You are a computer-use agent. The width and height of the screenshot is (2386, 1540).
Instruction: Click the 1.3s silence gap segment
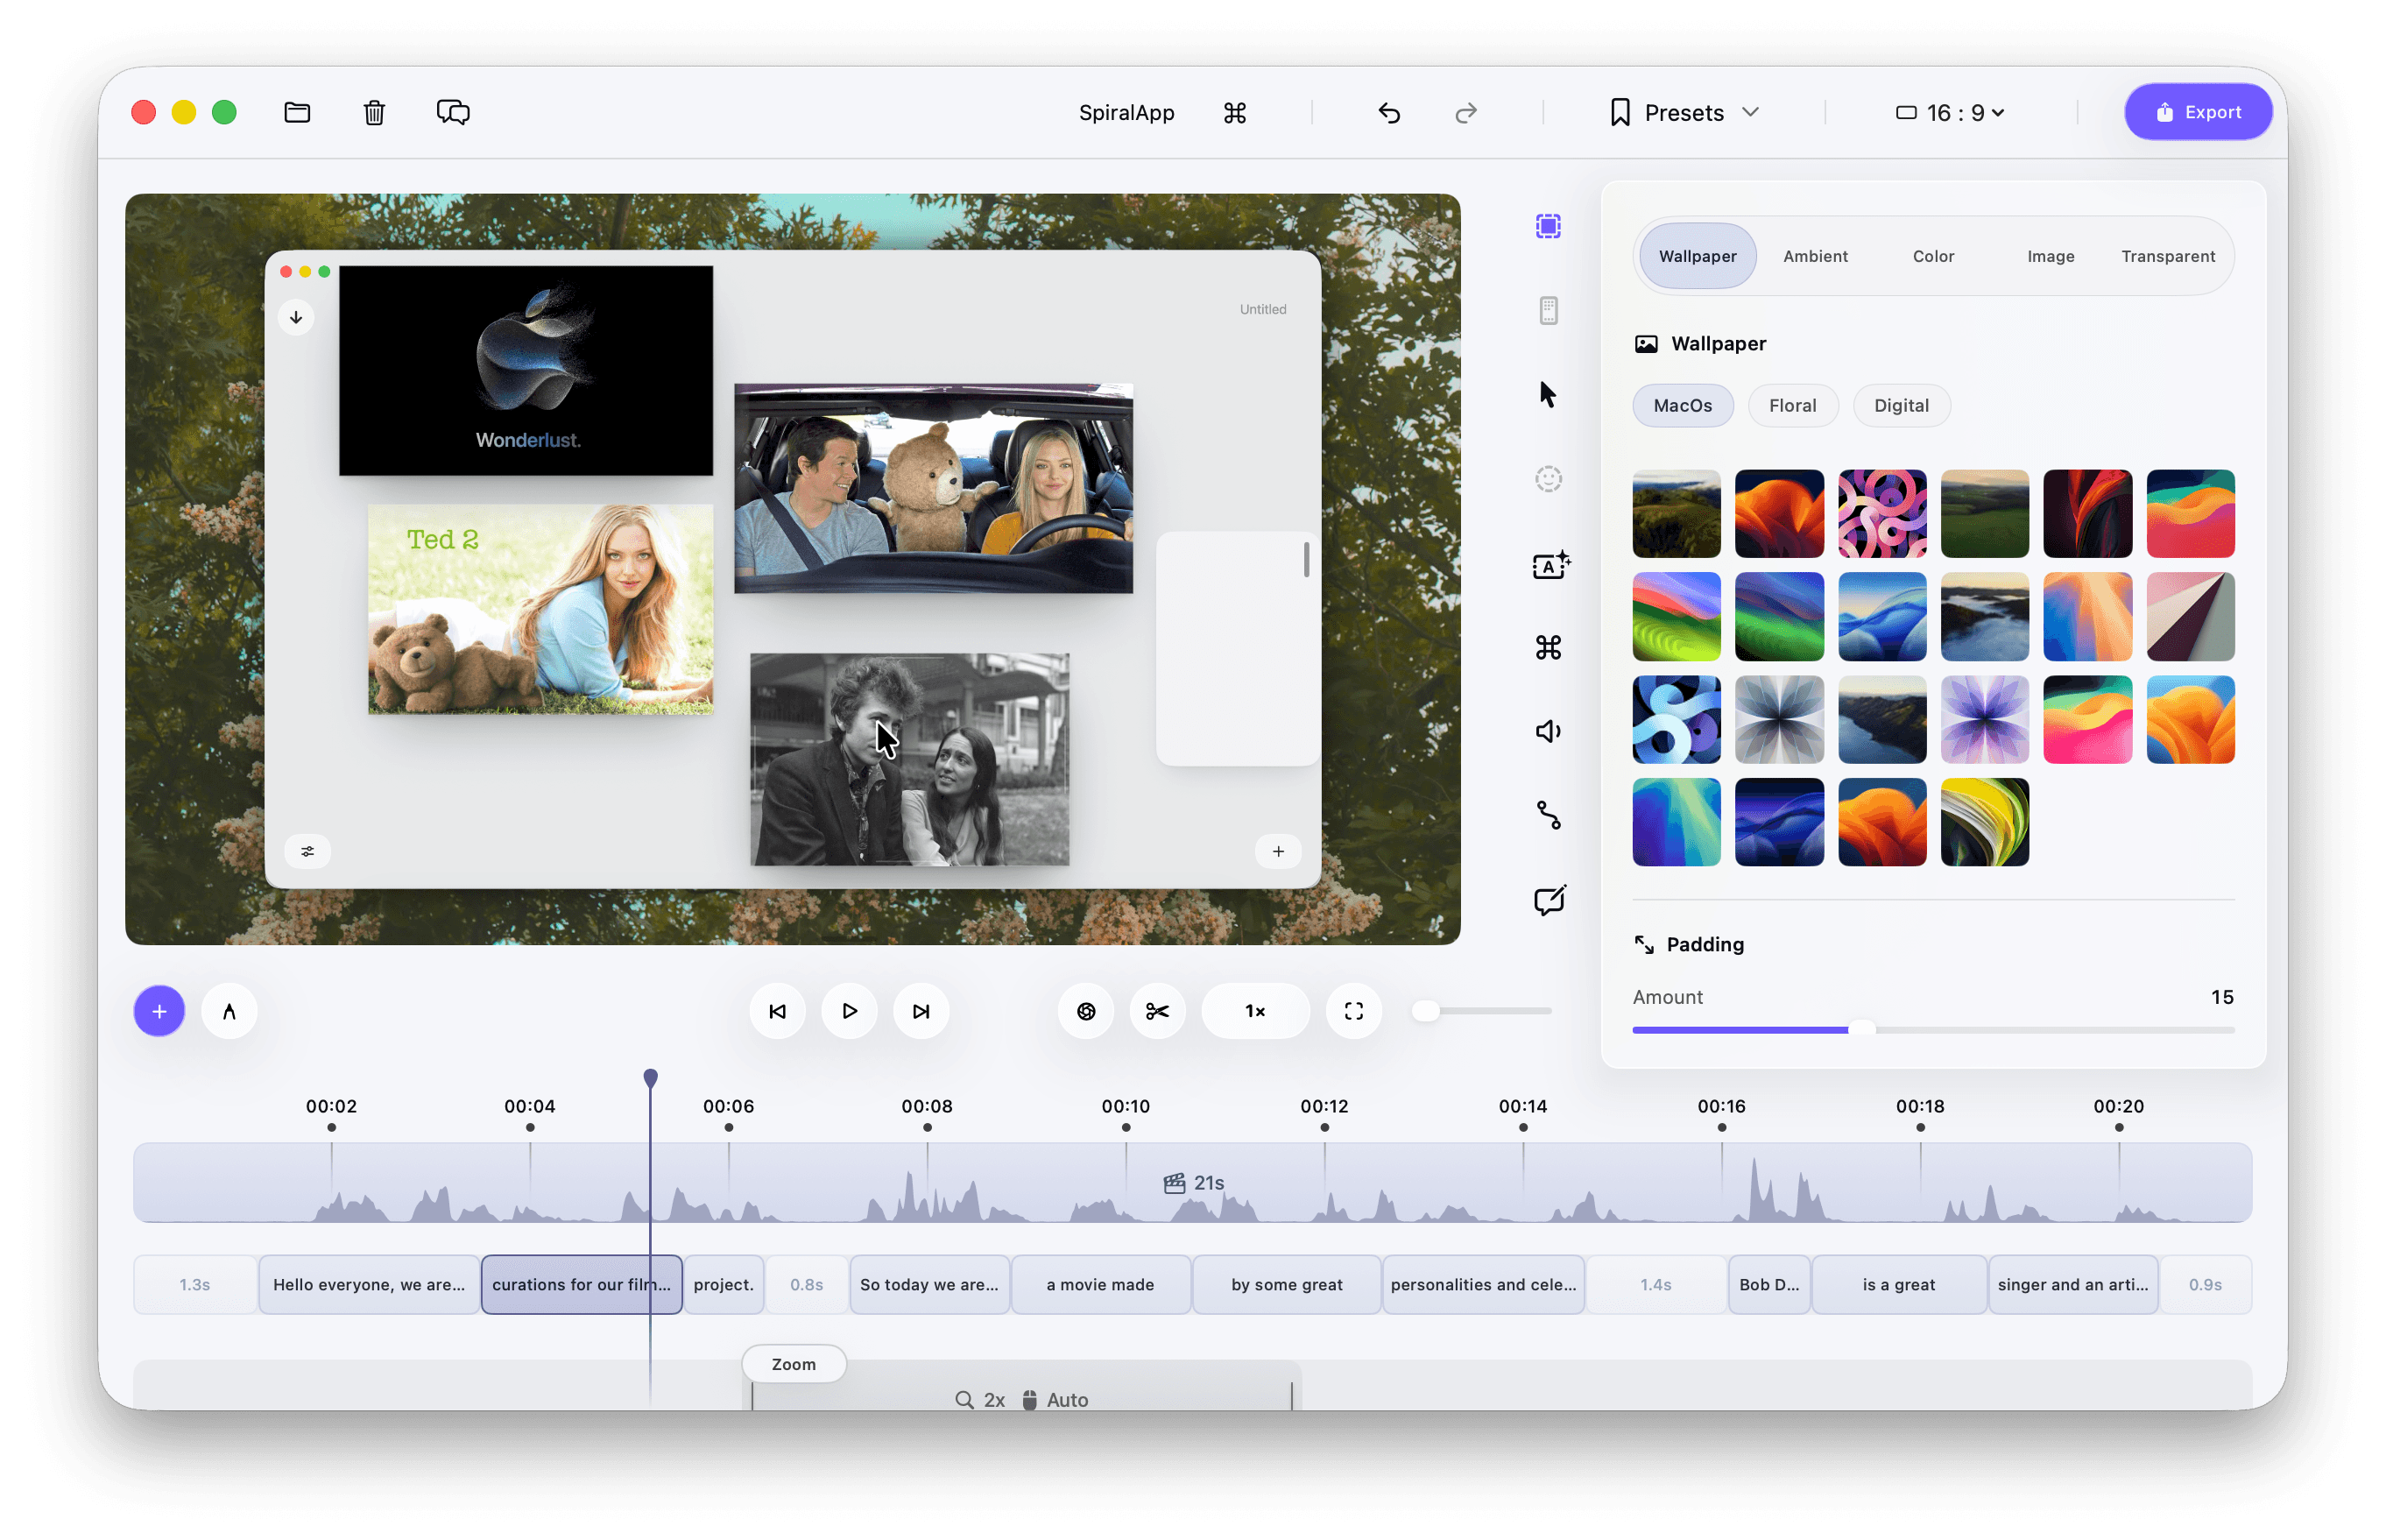coord(195,1285)
